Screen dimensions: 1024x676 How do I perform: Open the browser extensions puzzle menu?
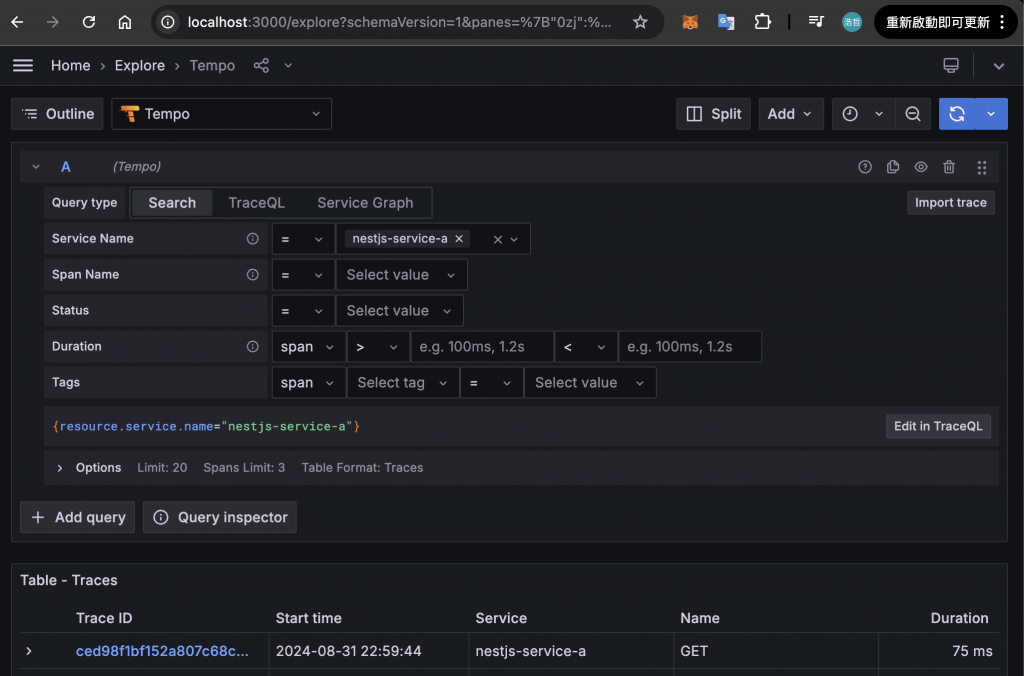762,22
